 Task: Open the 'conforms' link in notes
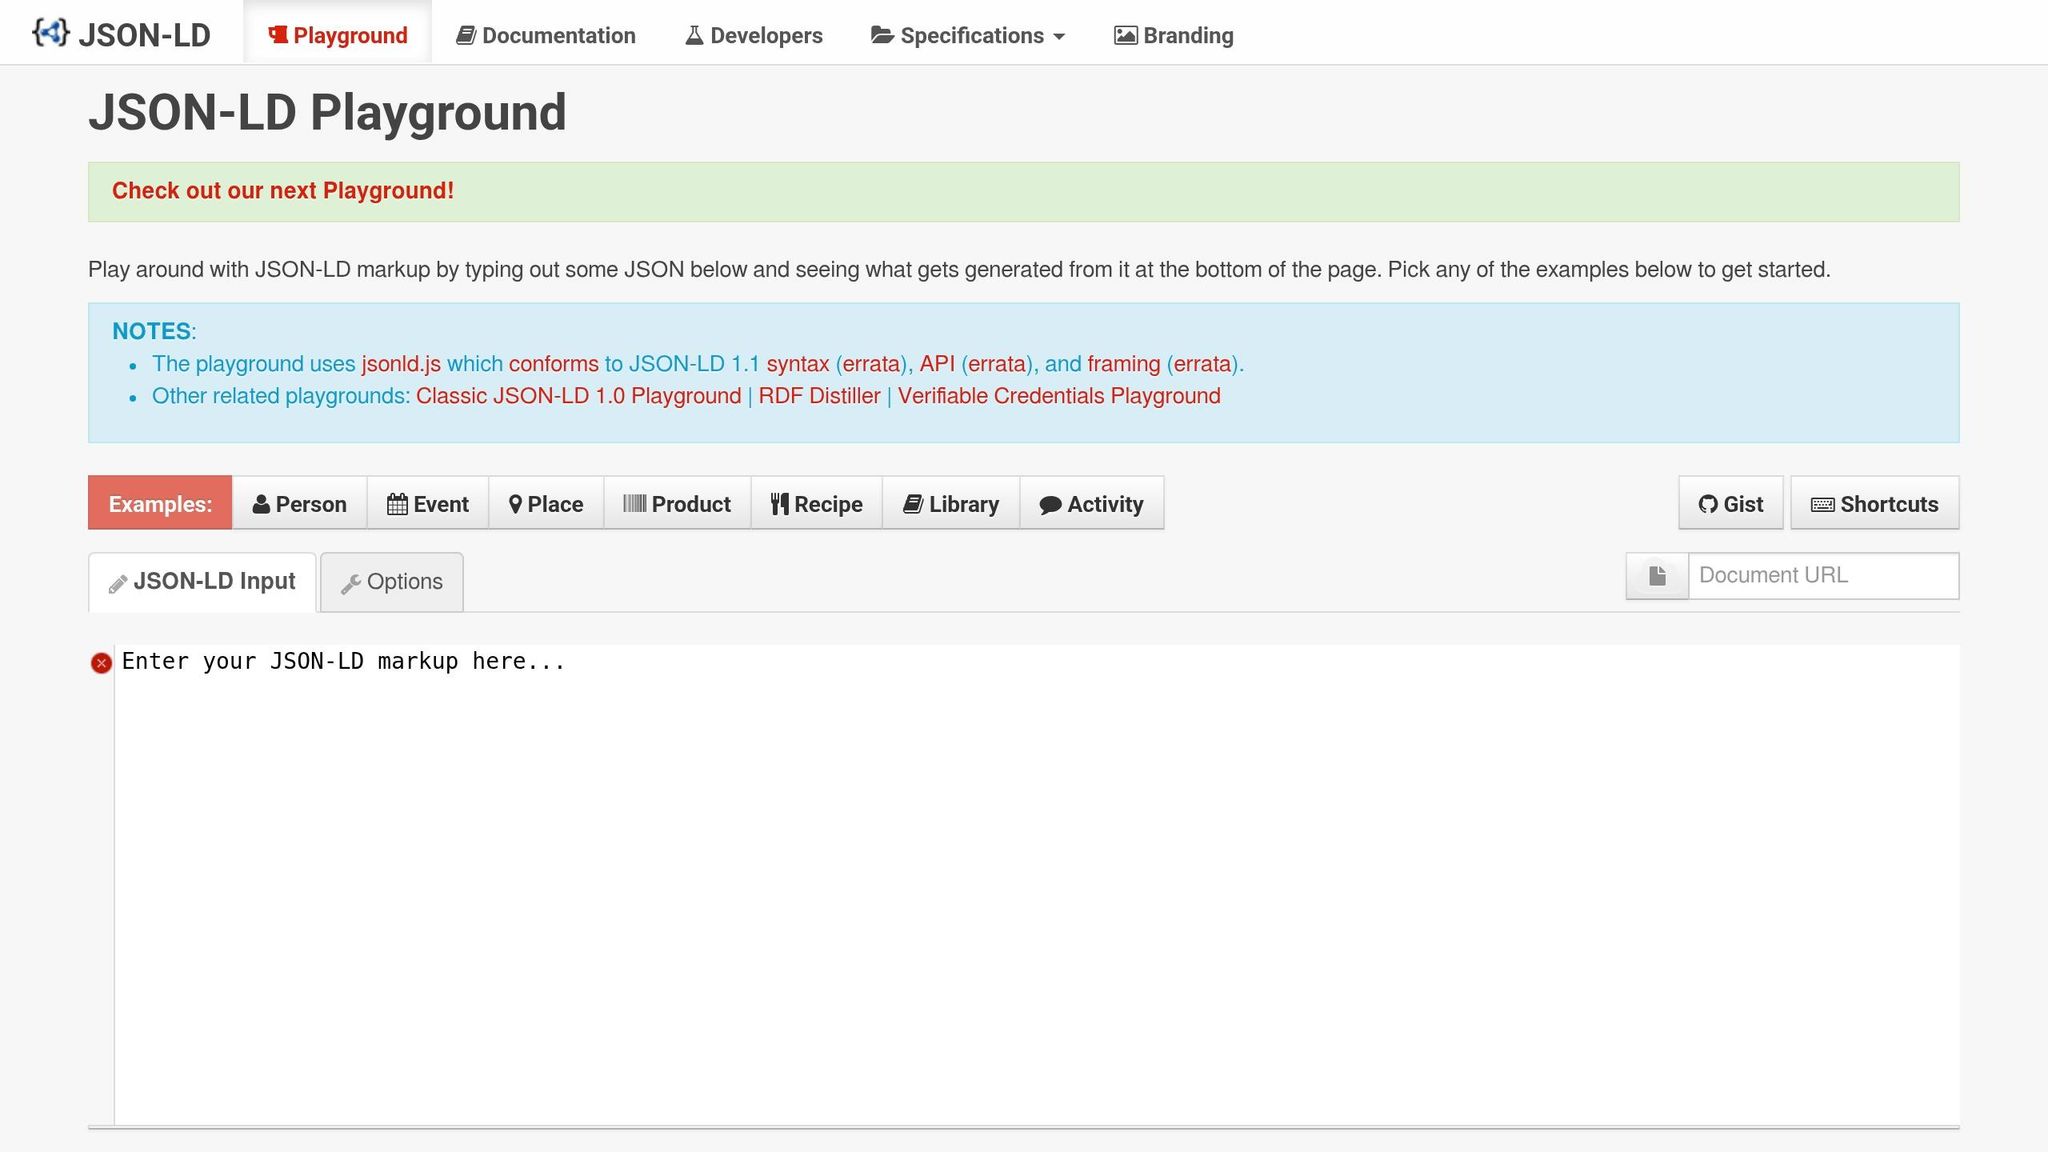click(554, 364)
